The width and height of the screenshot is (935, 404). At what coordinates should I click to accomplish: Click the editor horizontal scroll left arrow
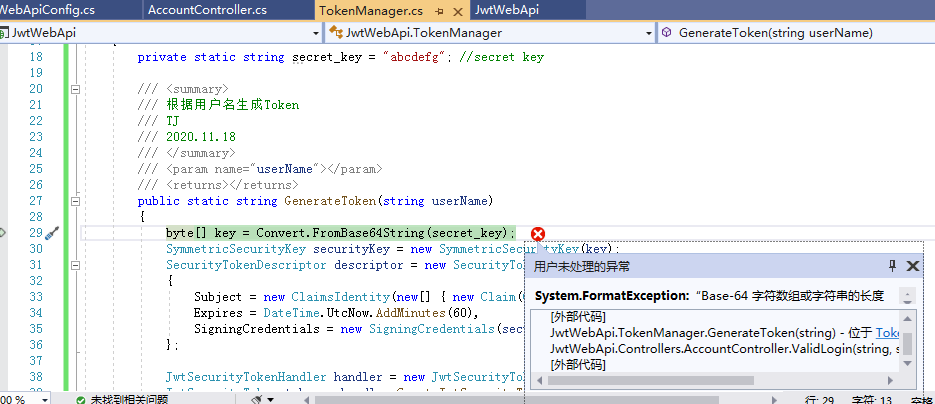coord(308,399)
